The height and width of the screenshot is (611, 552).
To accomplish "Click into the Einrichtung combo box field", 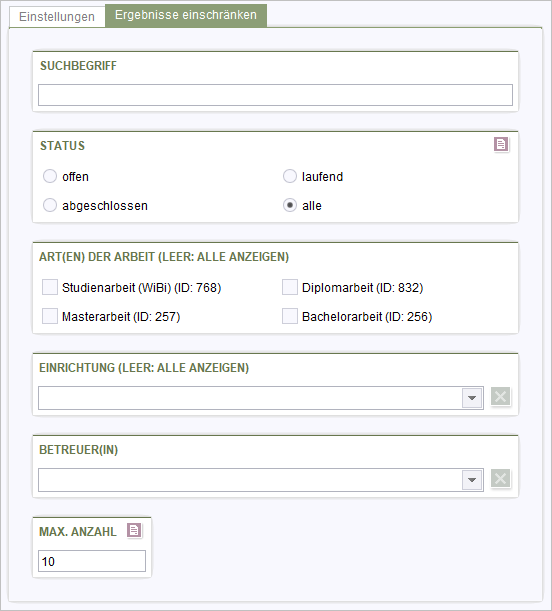I will coord(250,398).
